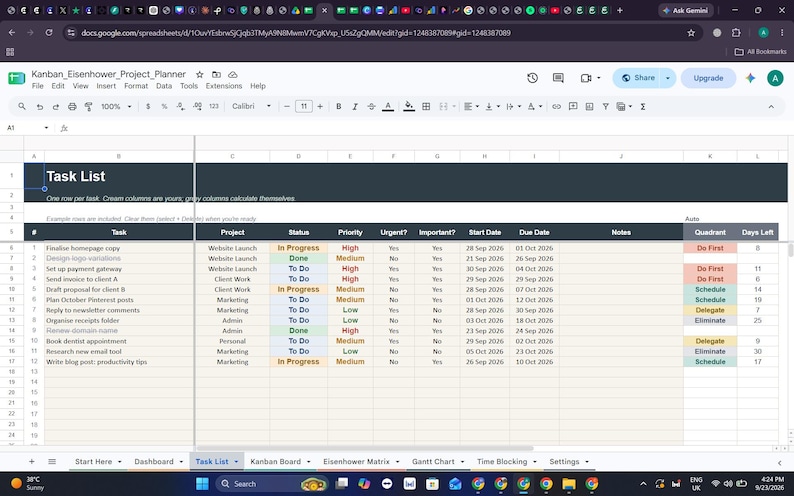Increase font size with plus button
The width and height of the screenshot is (794, 496).
[320, 106]
